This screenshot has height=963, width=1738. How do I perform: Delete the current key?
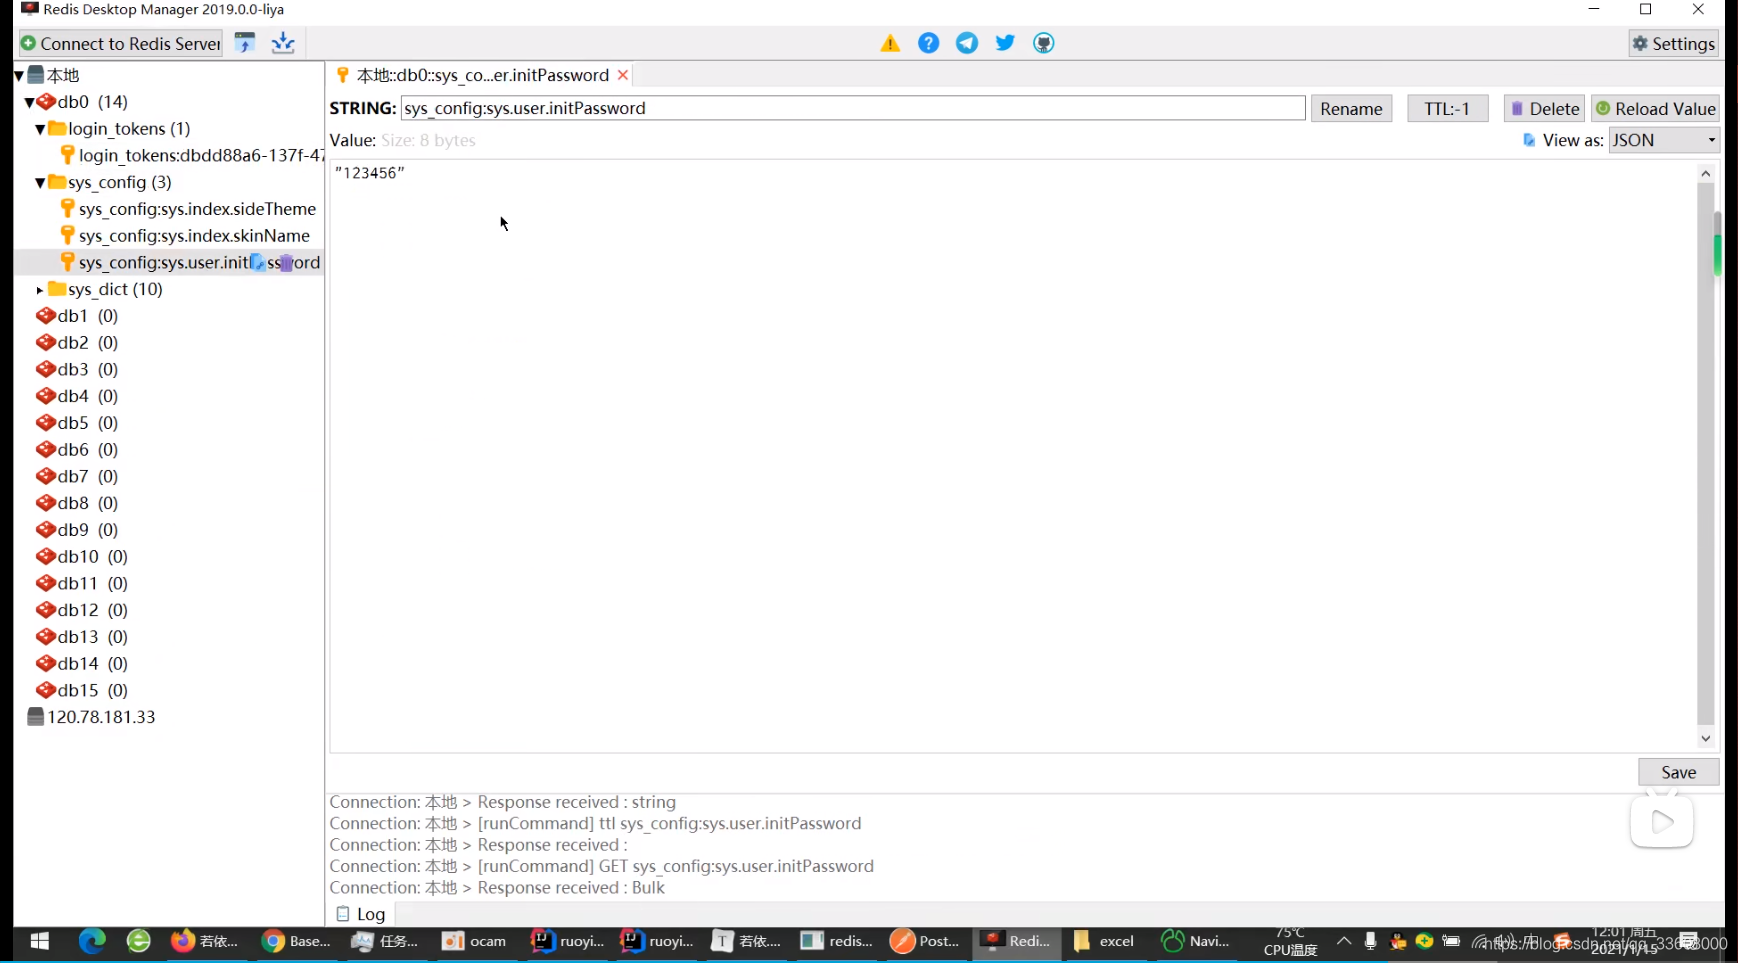click(x=1544, y=108)
